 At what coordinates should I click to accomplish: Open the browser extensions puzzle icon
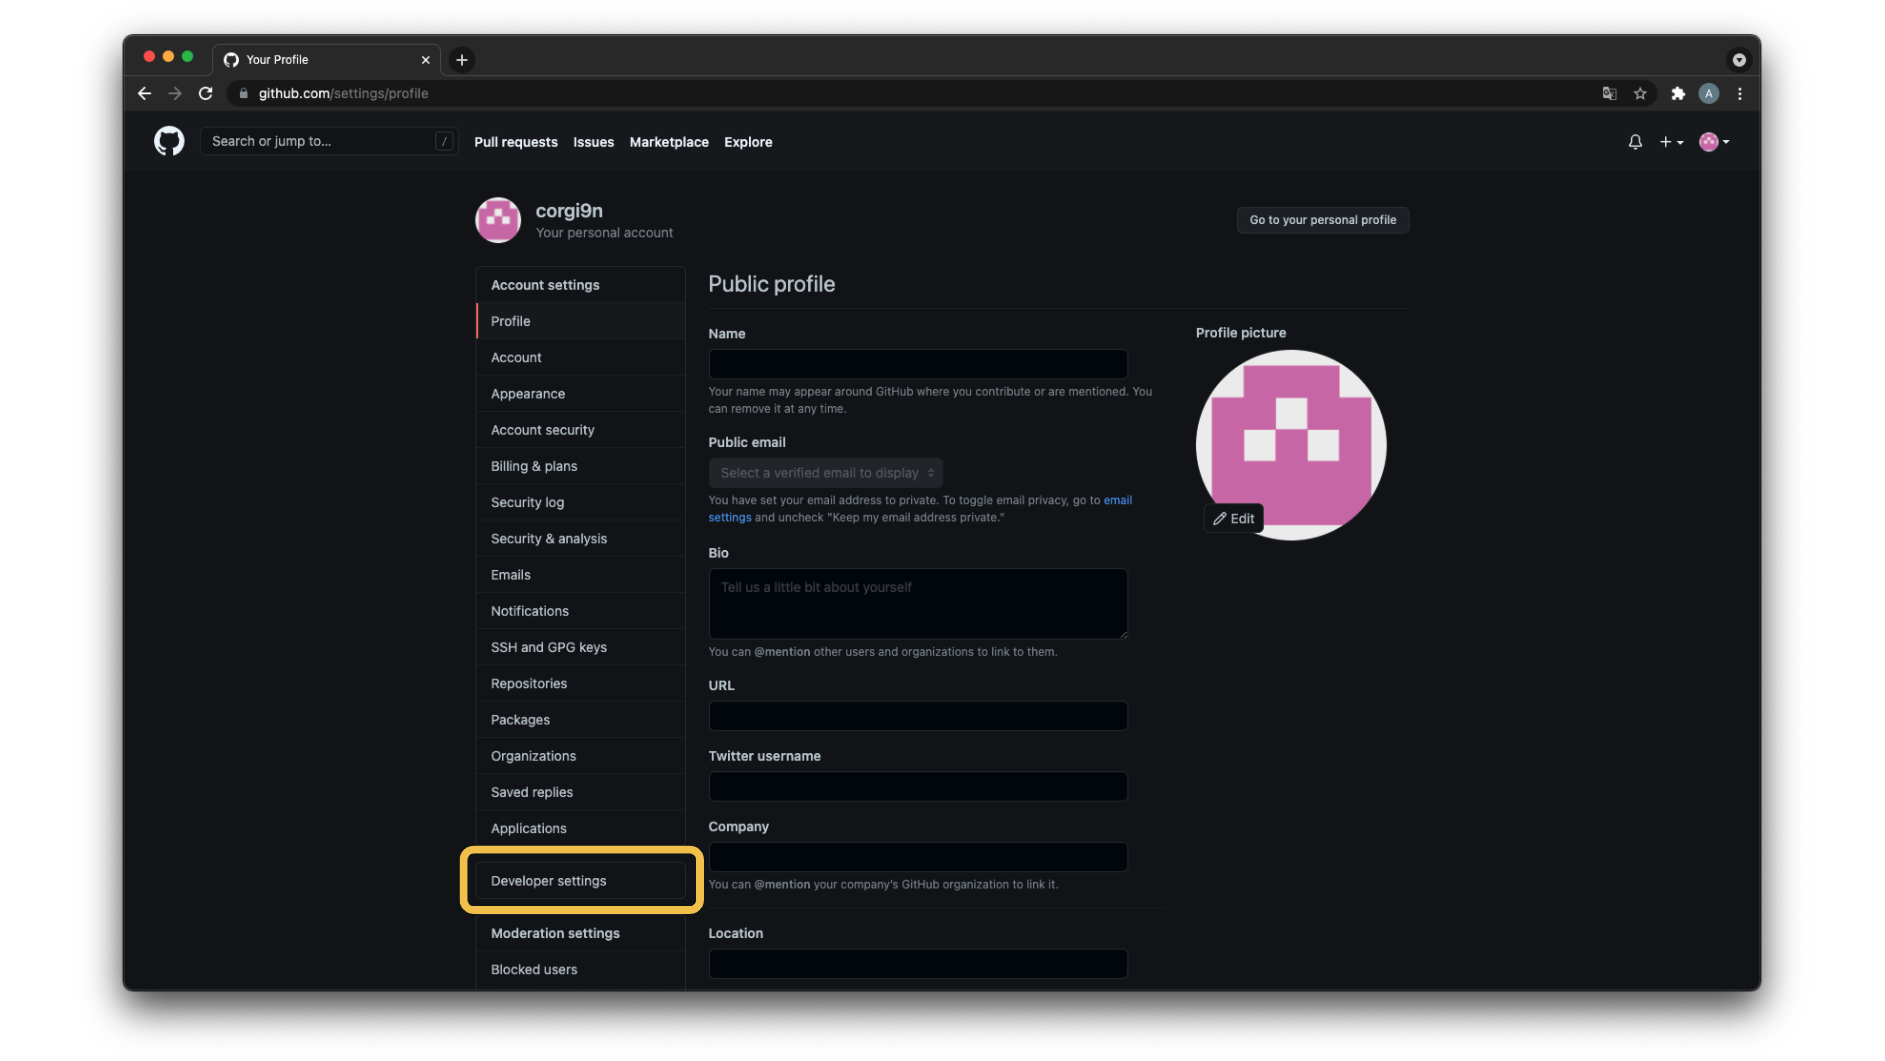(x=1678, y=93)
